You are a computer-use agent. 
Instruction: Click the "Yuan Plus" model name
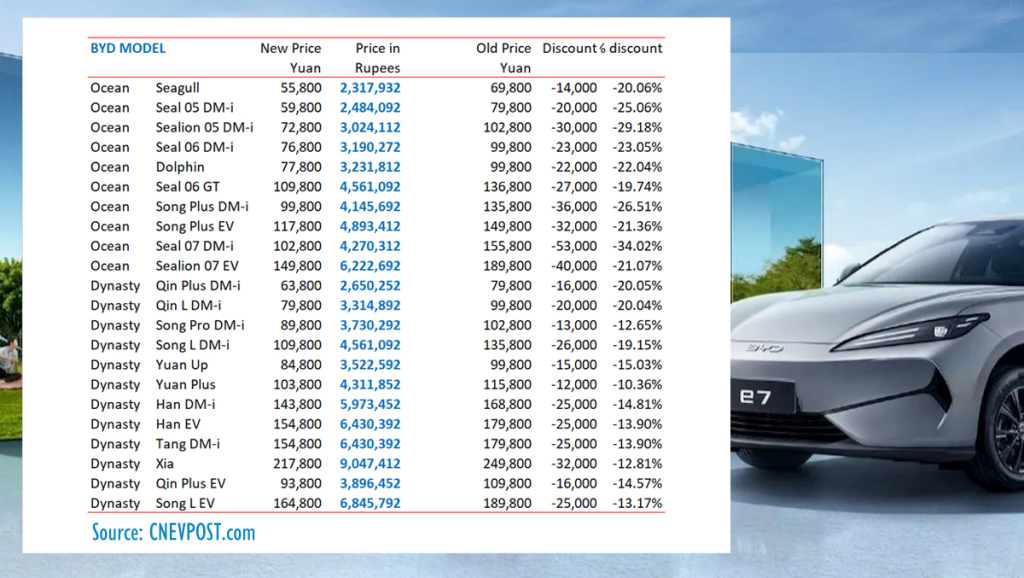point(185,385)
